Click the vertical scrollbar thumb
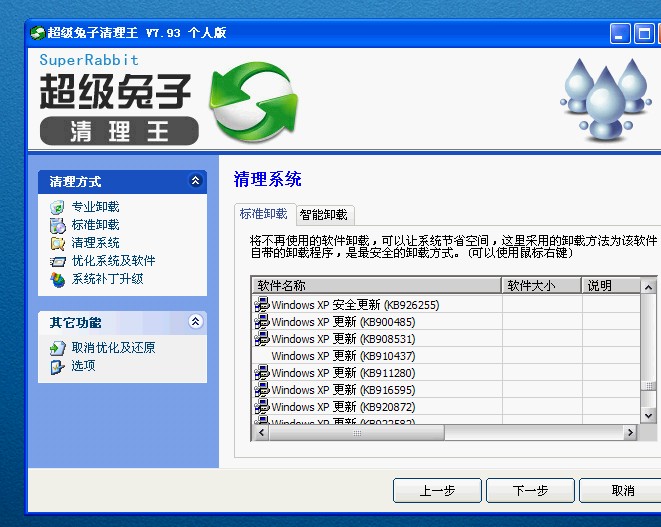The height and width of the screenshot is (527, 661). [x=648, y=386]
